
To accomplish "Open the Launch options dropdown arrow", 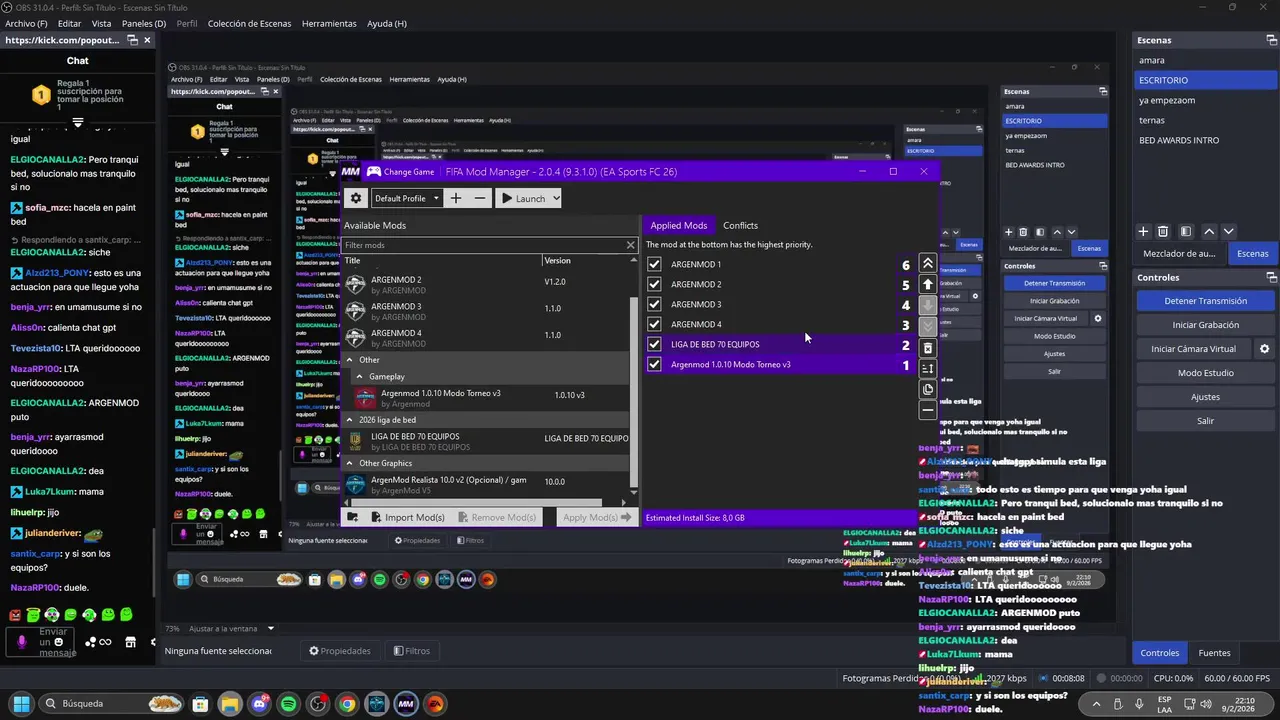I will [556, 198].
